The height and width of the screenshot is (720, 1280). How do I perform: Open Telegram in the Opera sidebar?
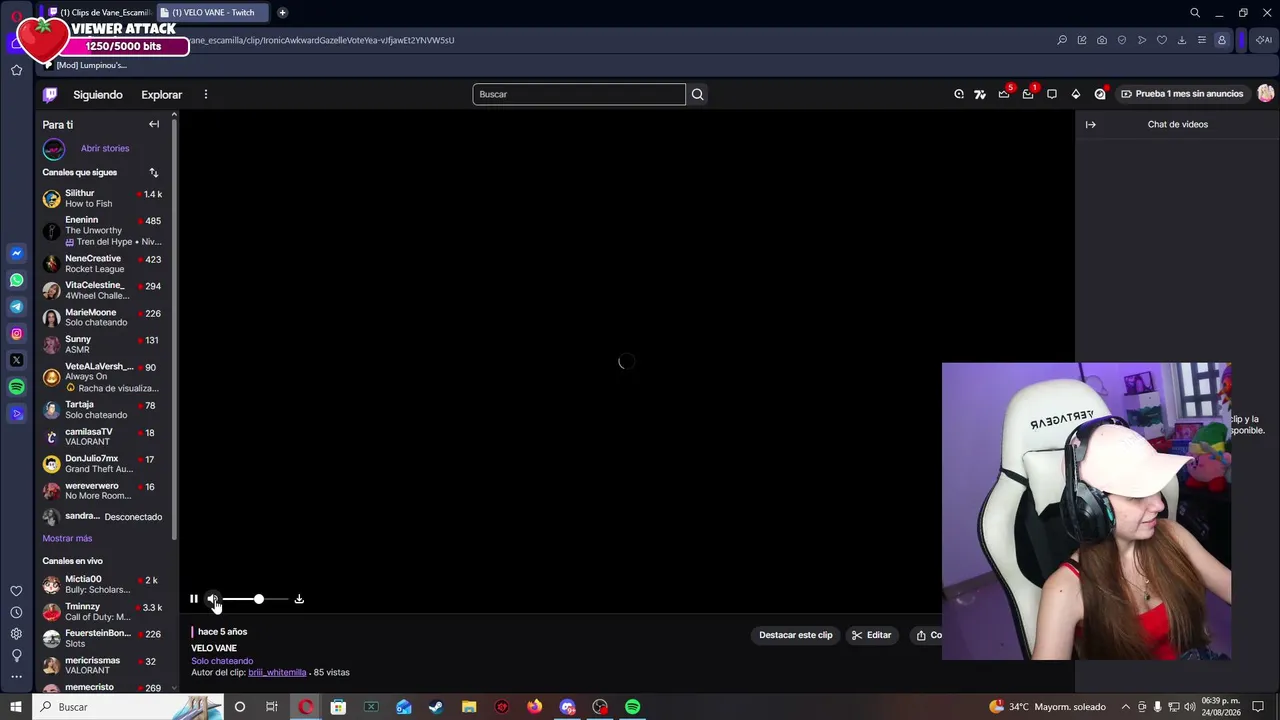coord(16,307)
